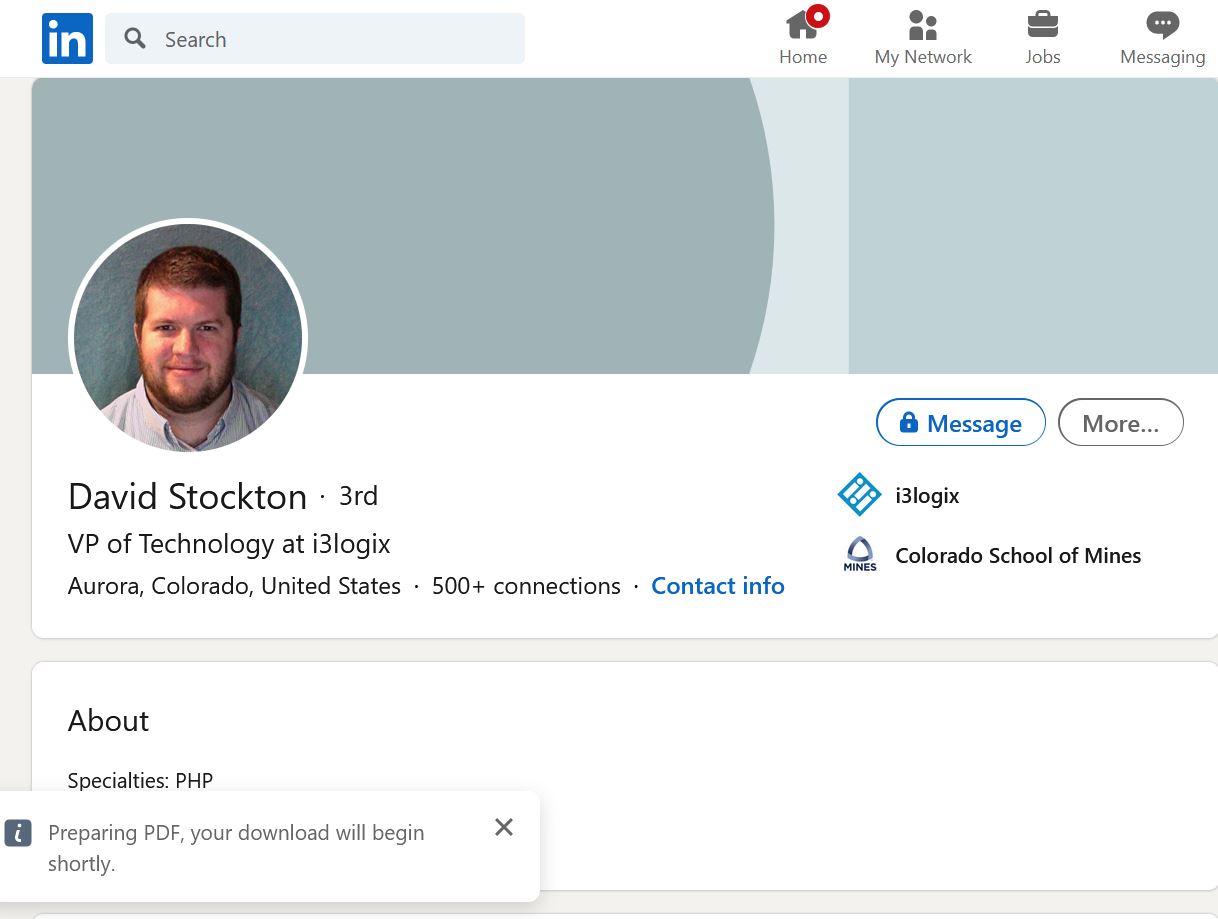Open the Jobs briefcase icon
This screenshot has width=1218, height=919.
pos(1042,25)
